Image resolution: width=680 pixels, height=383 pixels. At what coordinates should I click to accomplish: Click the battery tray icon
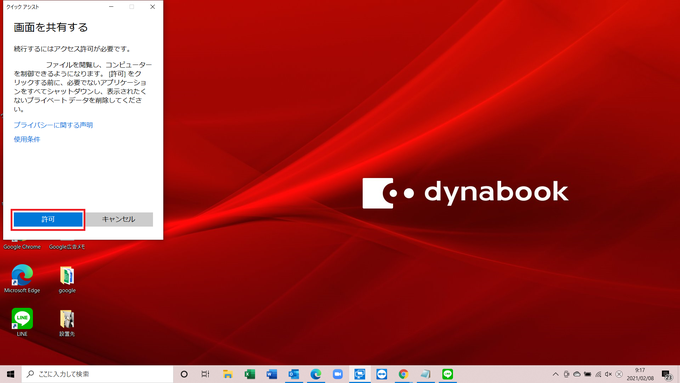click(x=587, y=374)
